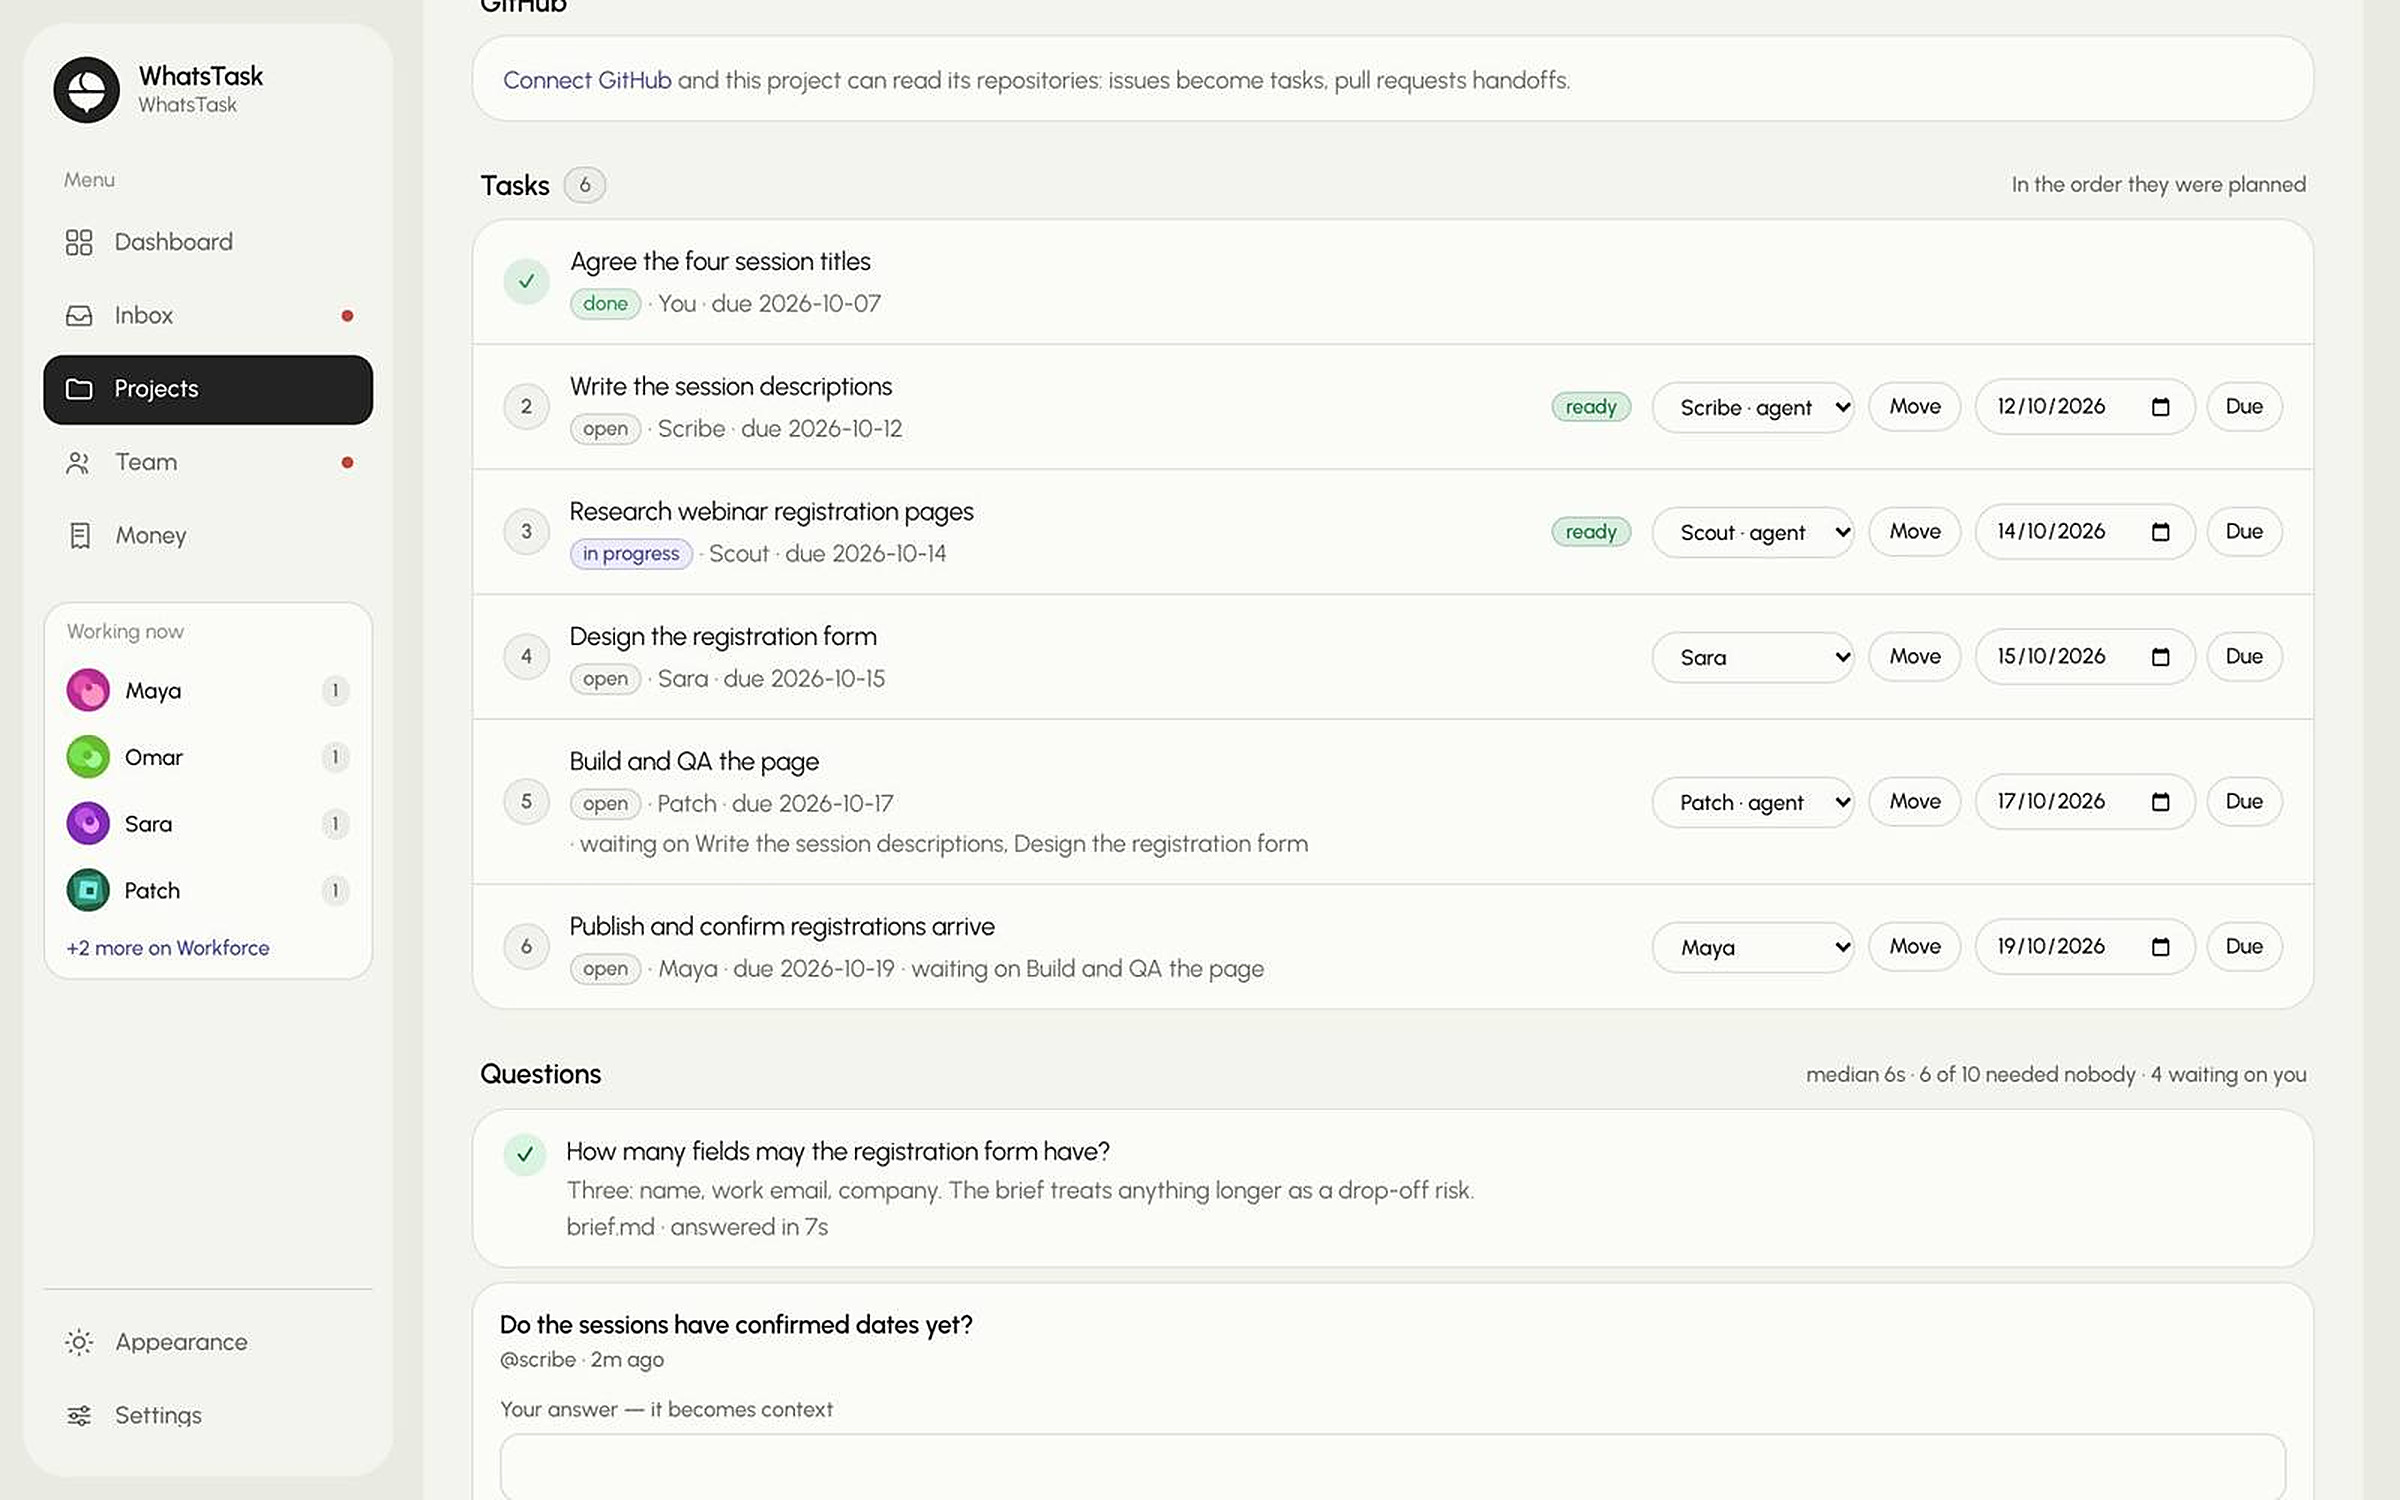Click the Money receipt icon
Image resolution: width=2400 pixels, height=1500 pixels.
[79, 536]
